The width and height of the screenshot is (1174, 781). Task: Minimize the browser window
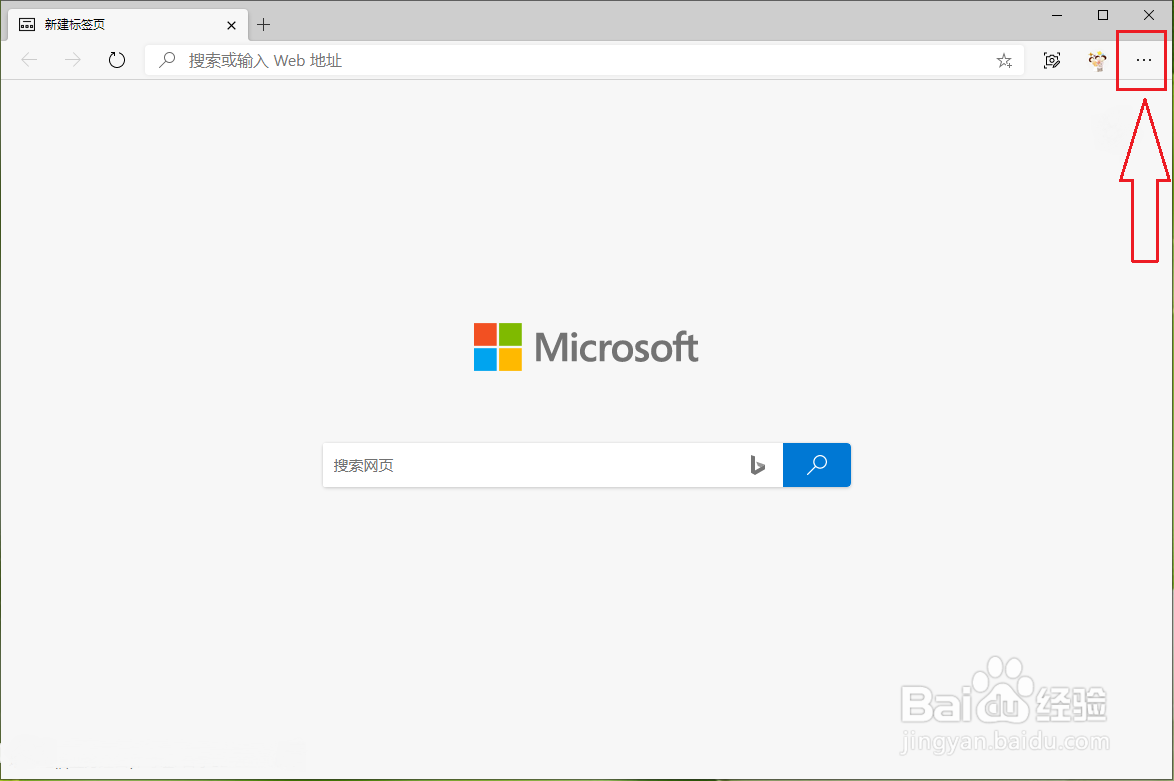(x=1057, y=15)
